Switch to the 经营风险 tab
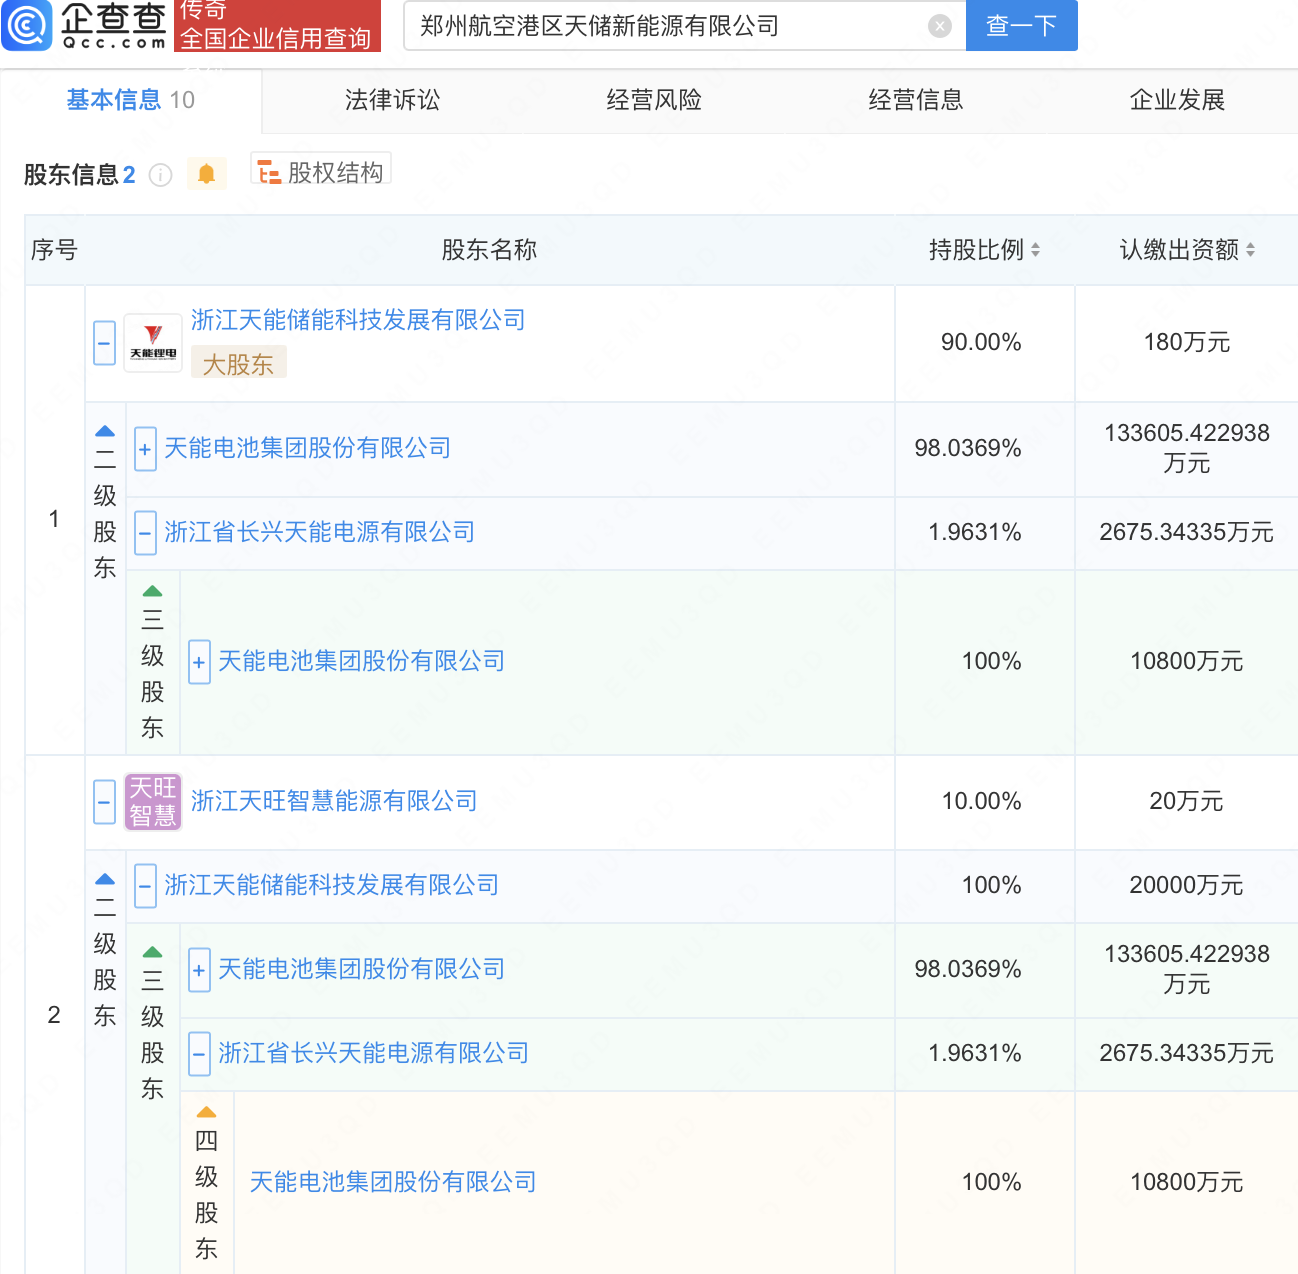1298x1274 pixels. pyautogui.click(x=654, y=100)
